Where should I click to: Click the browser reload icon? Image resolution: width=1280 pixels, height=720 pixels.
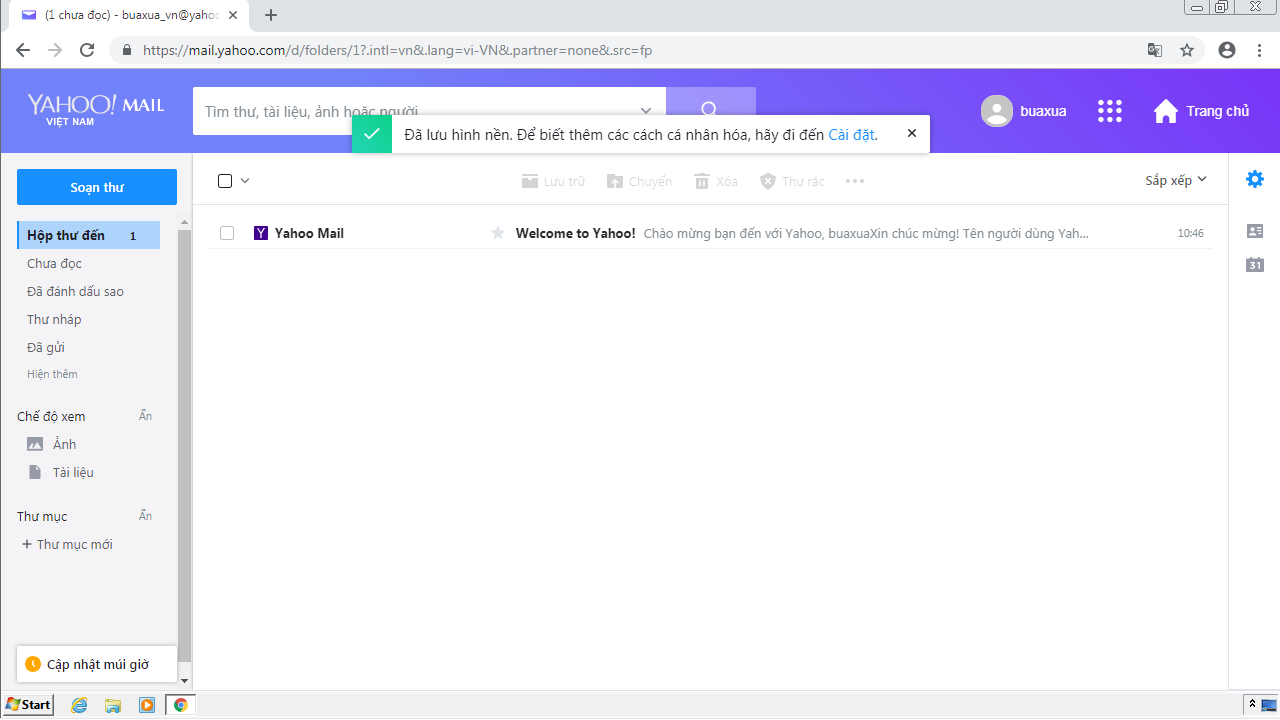pyautogui.click(x=87, y=50)
